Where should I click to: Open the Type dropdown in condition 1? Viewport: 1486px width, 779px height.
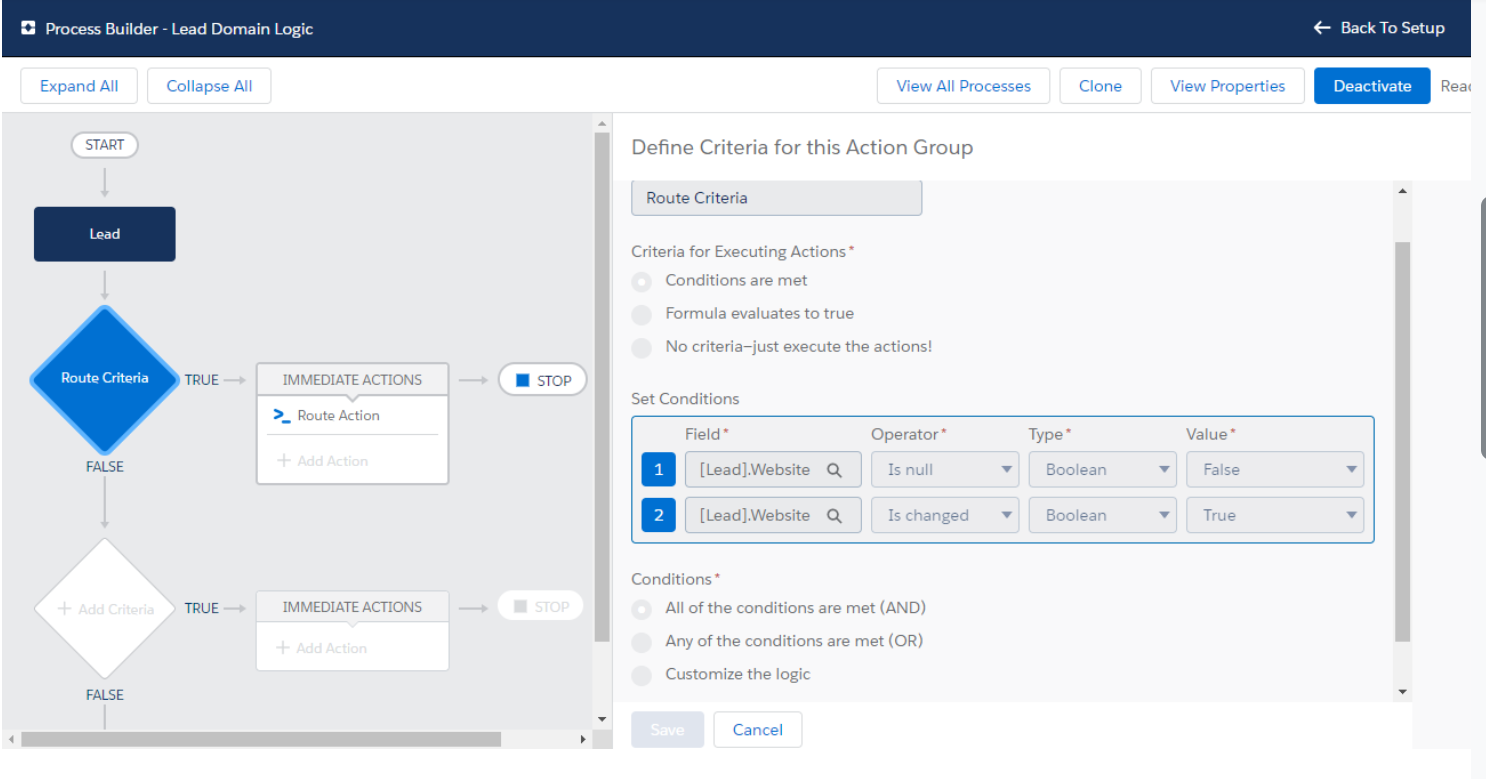tap(1102, 470)
